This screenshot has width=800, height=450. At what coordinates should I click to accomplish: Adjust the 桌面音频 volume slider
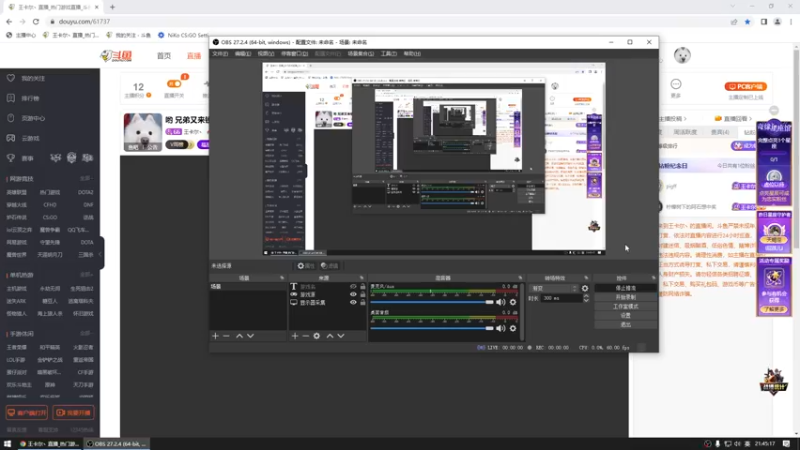pyautogui.click(x=432, y=328)
